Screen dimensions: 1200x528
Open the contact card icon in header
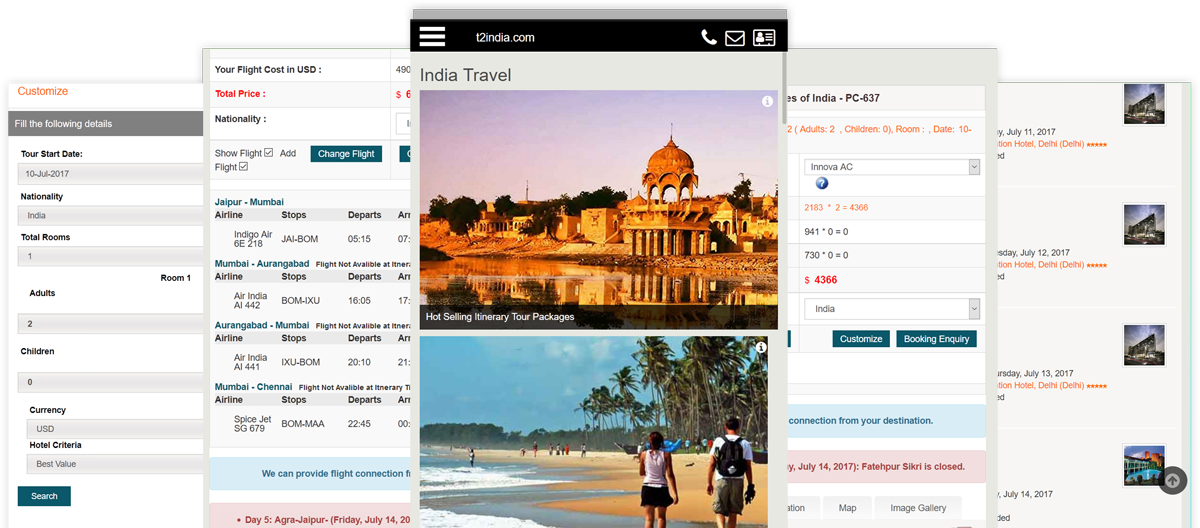click(764, 38)
